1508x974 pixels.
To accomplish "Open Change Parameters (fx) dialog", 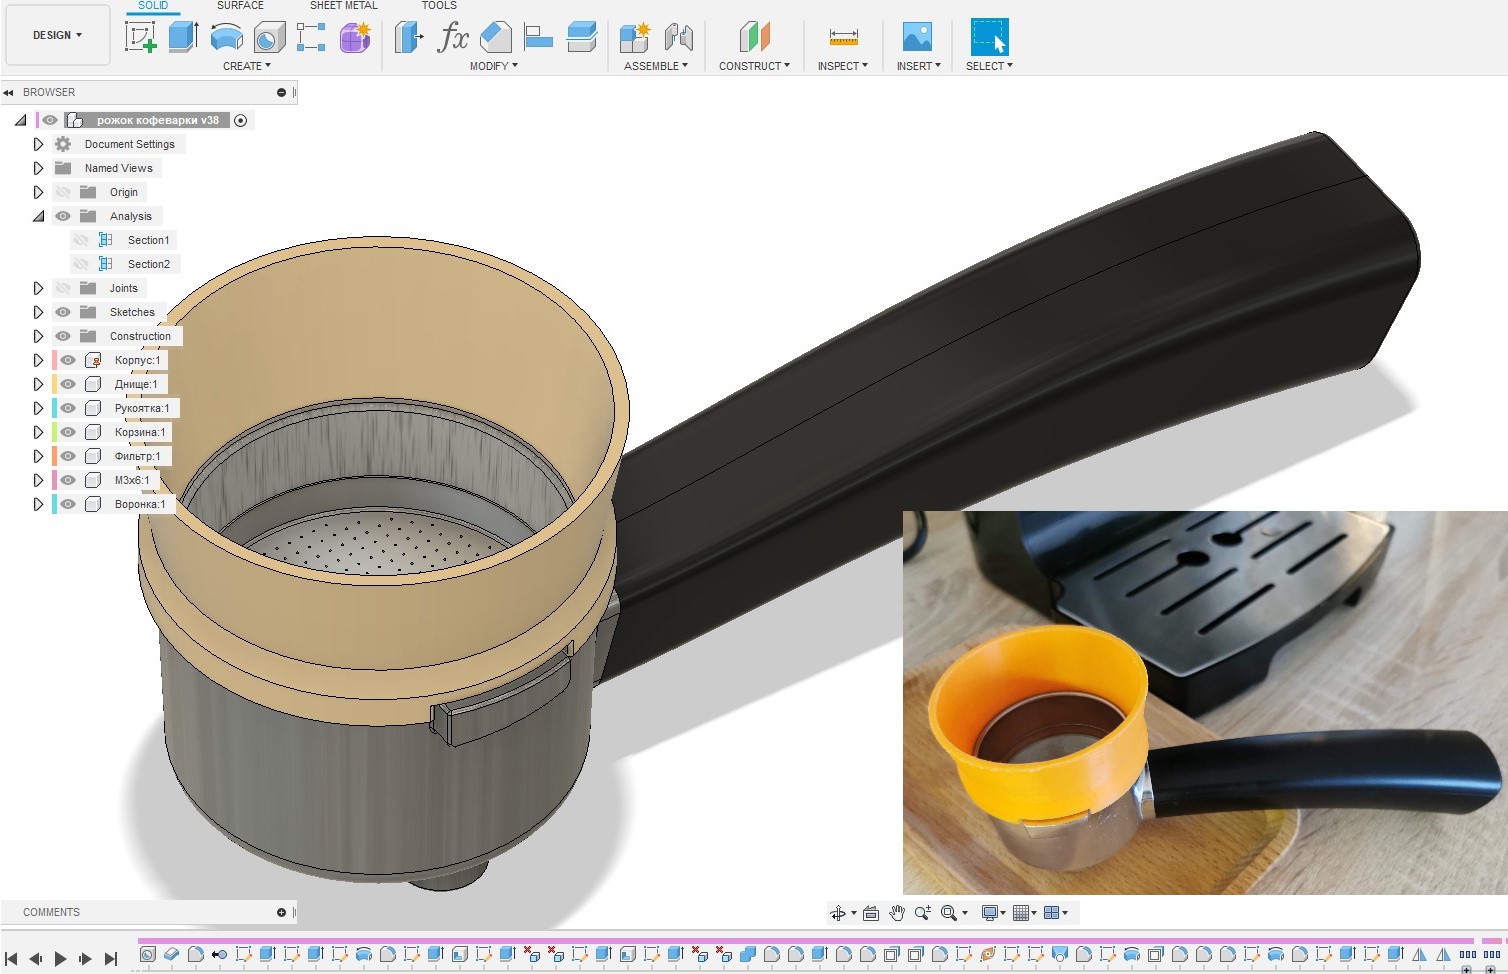I will (452, 38).
